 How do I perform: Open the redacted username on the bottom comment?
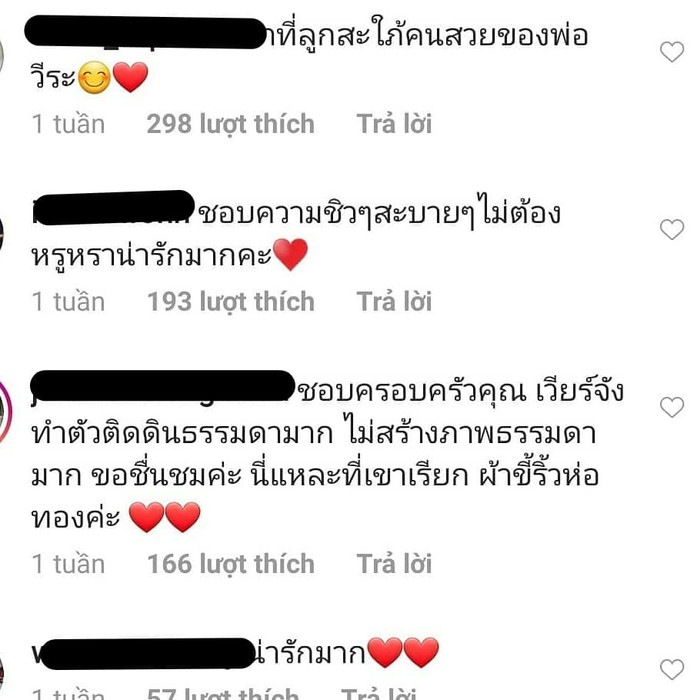pos(143,654)
